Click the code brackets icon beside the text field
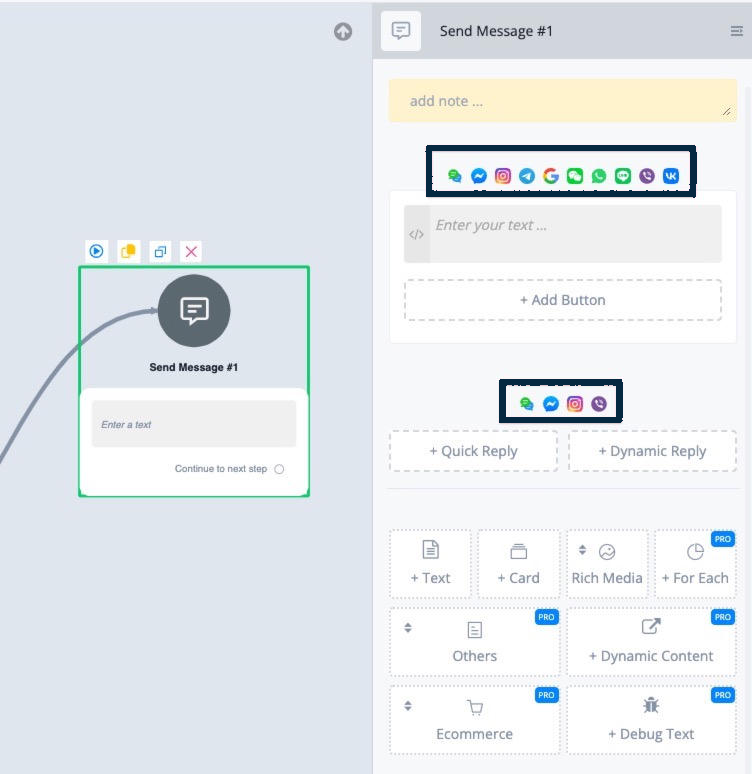Viewport: 752px width, 774px height. (x=416, y=234)
